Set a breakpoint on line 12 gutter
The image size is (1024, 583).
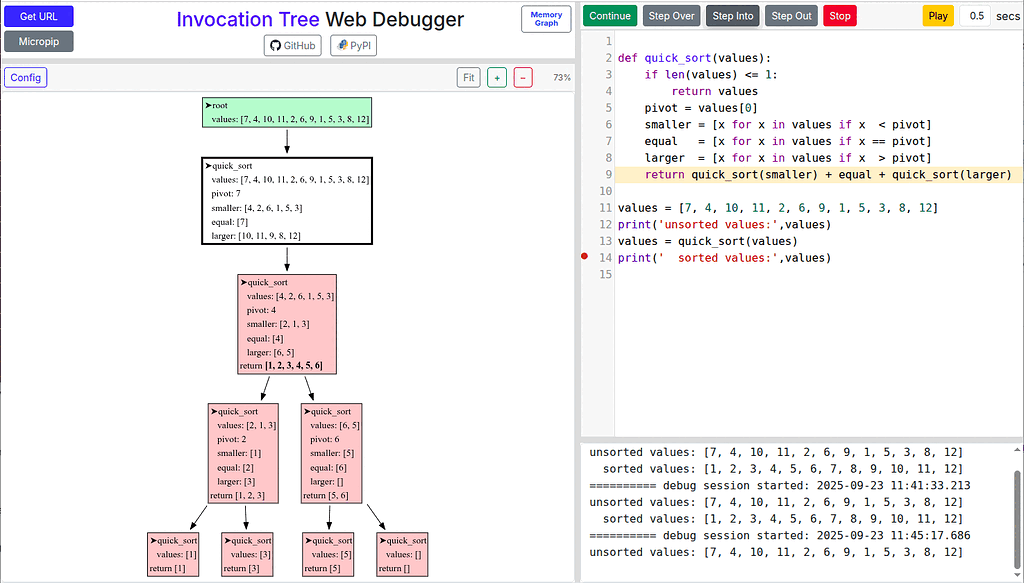tap(584, 224)
